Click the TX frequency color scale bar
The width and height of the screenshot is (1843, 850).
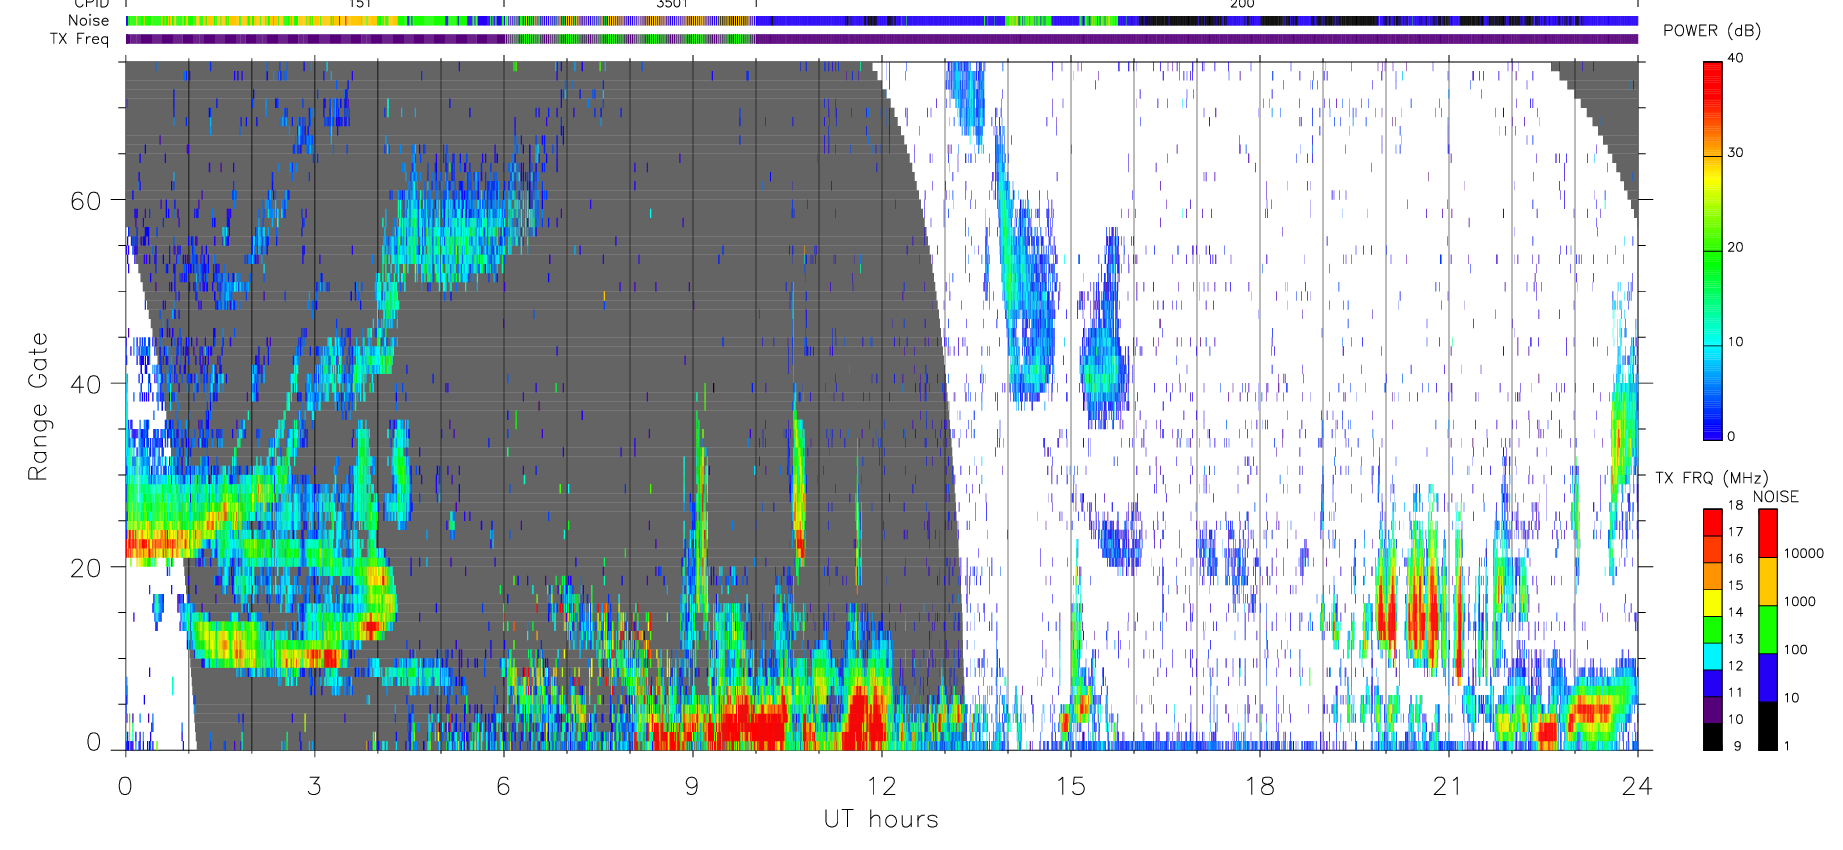(1713, 629)
